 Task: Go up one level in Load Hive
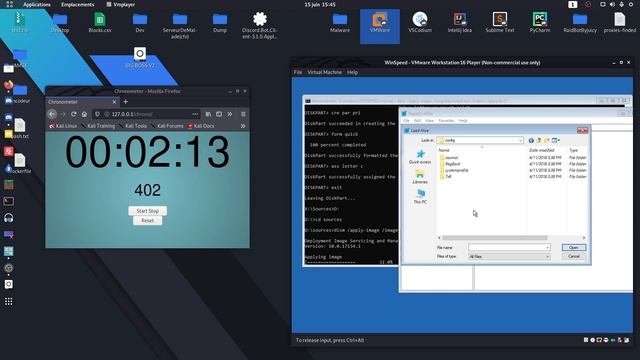539,140
